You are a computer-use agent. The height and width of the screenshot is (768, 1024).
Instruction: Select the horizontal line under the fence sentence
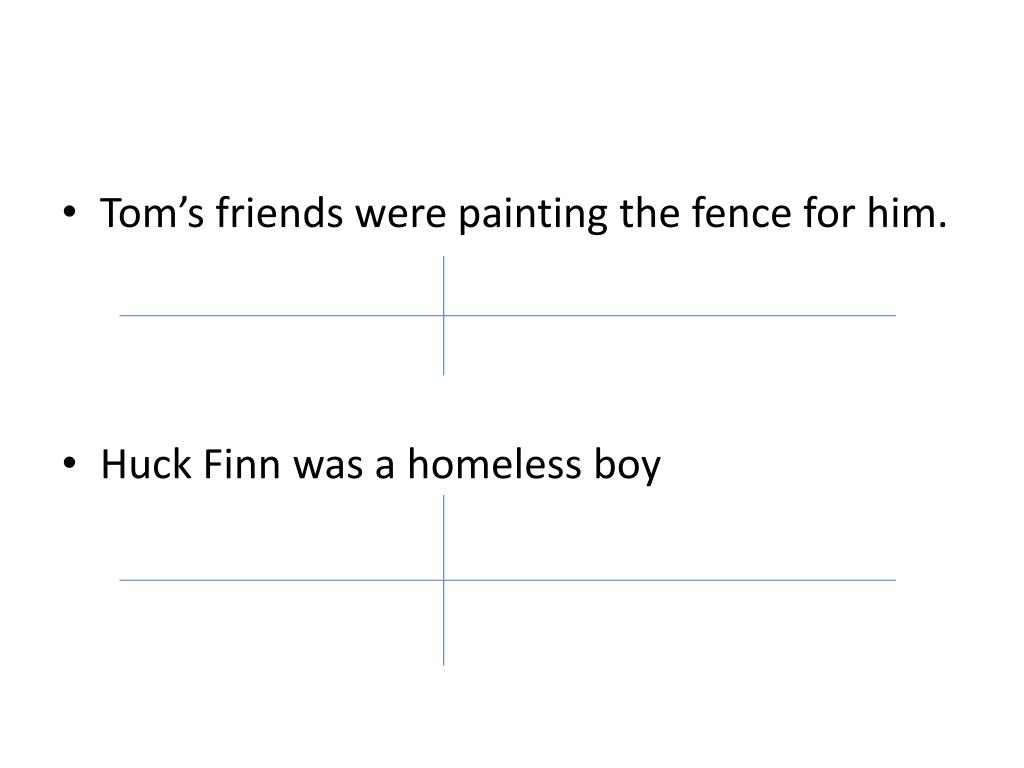tap(507, 315)
